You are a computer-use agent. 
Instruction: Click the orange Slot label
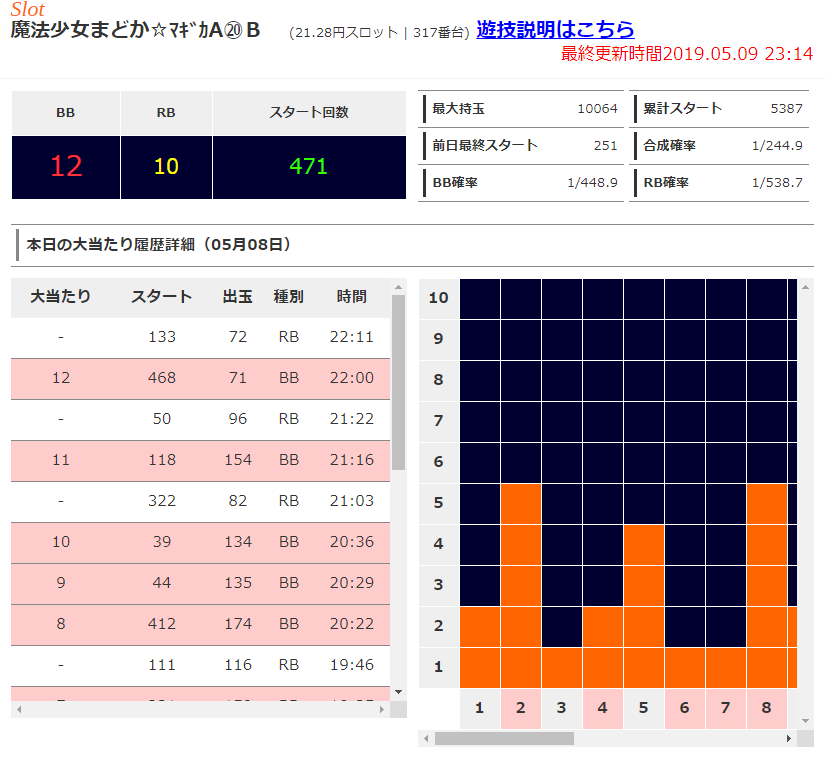[x=27, y=9]
